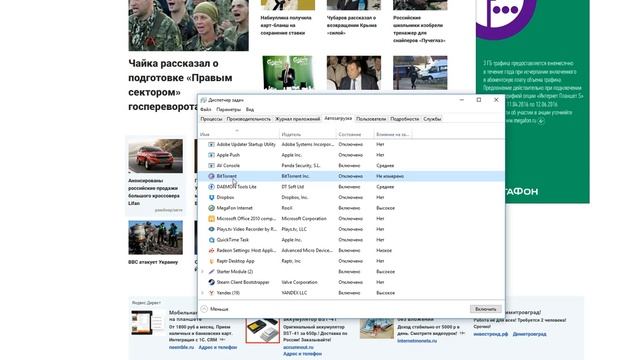Image resolution: width=640 pixels, height=360 pixels.
Task: Open the Подробности tab
Action: 404,119
